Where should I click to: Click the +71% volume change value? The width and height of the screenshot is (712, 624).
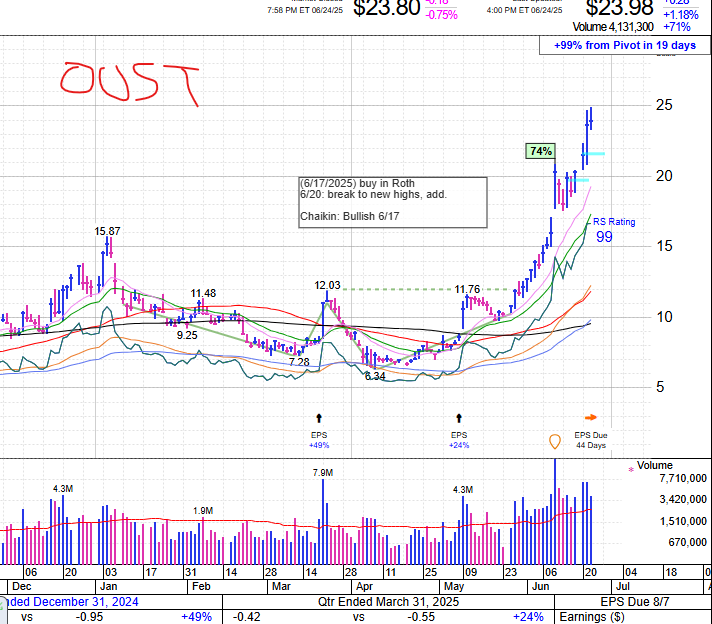tap(677, 27)
